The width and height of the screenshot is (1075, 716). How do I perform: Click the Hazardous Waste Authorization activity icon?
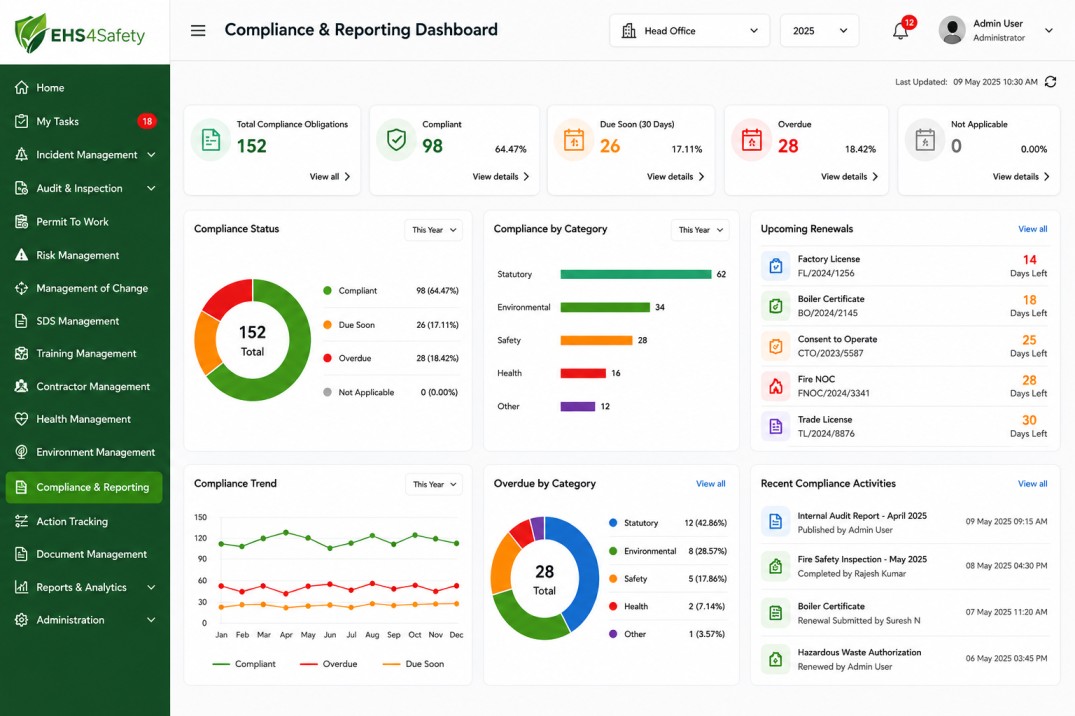coord(775,659)
